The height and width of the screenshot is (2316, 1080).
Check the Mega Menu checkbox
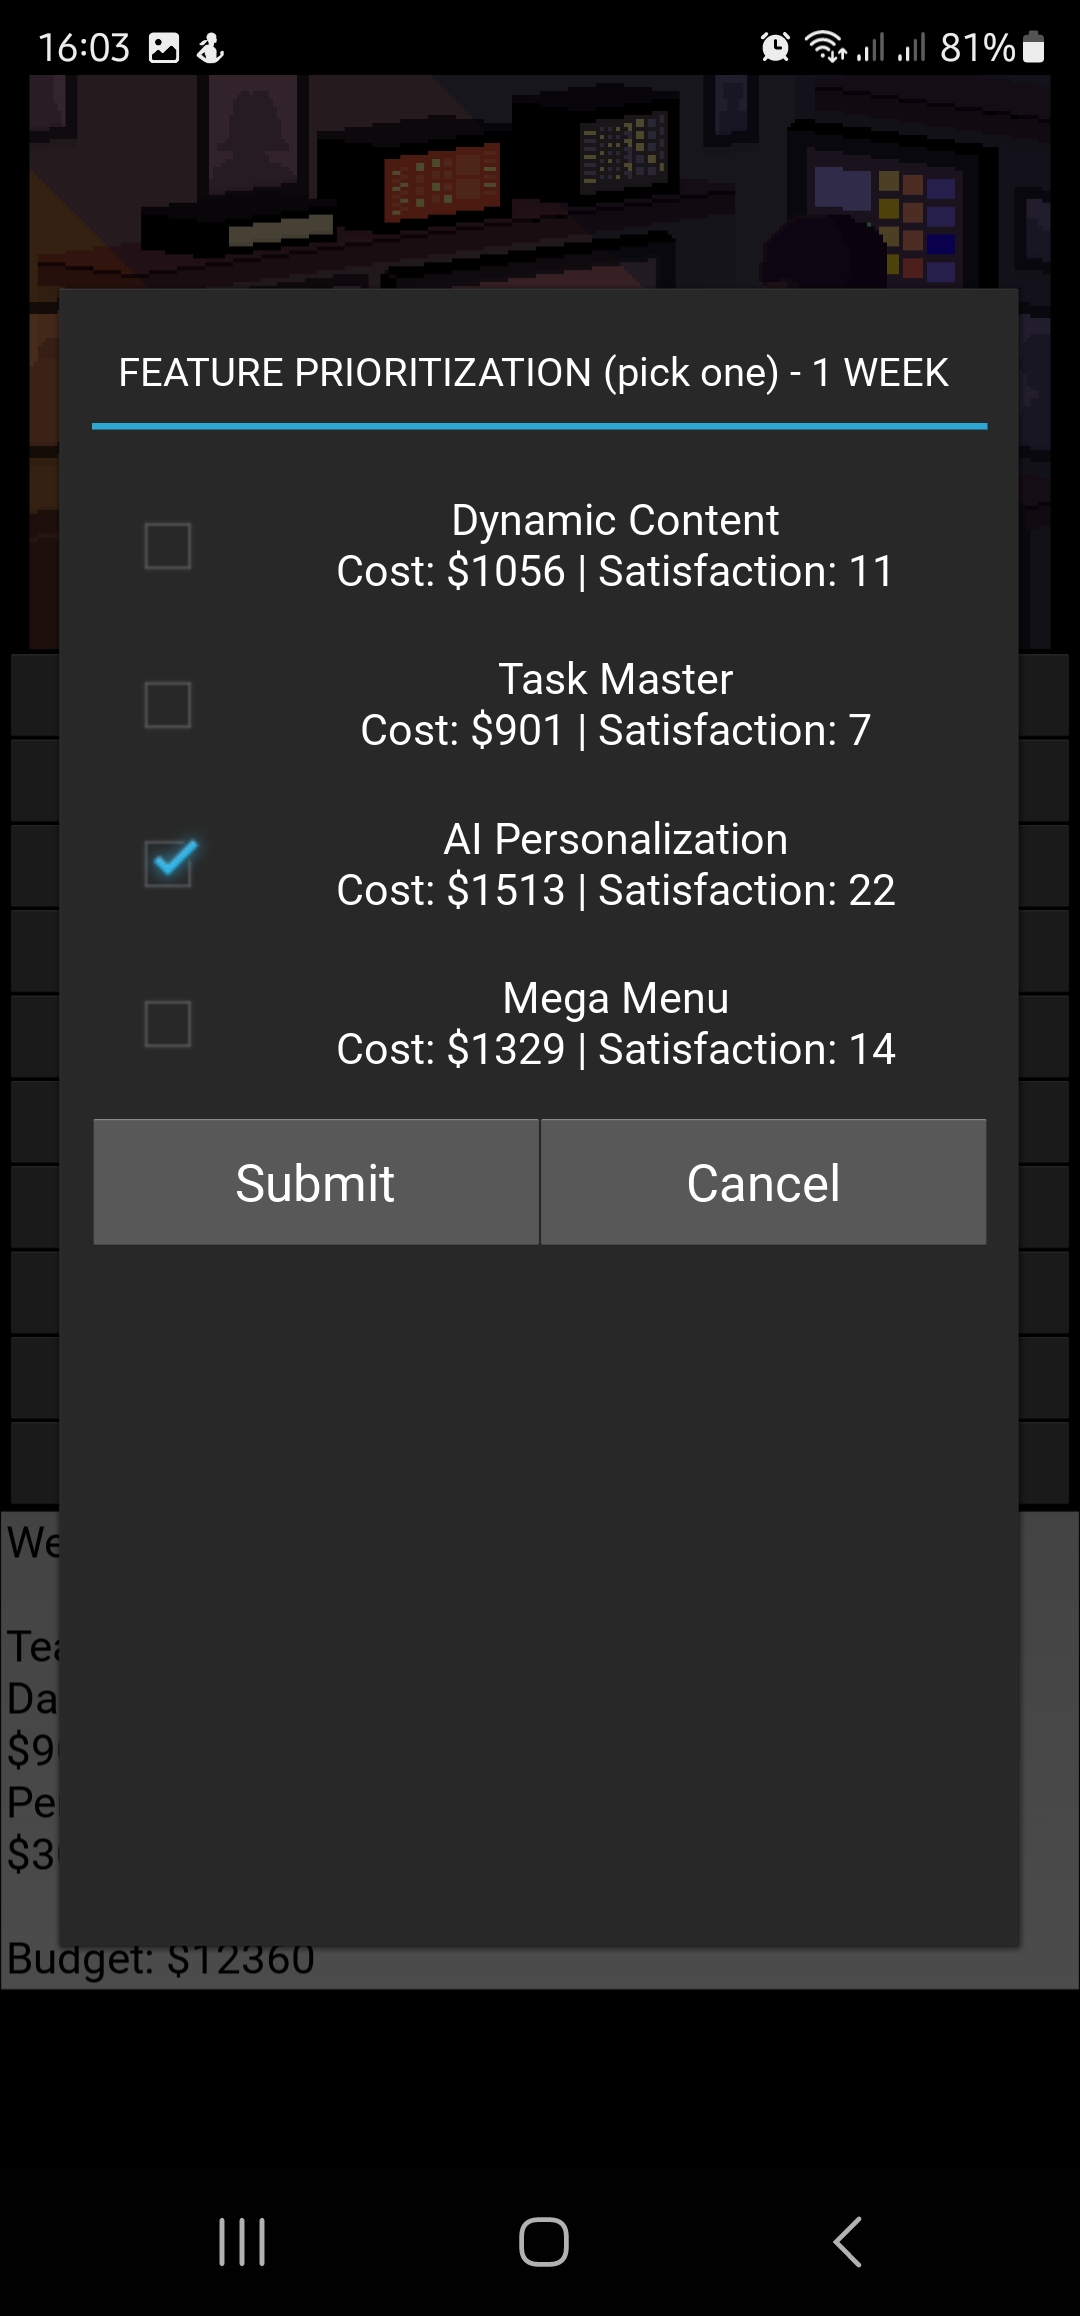coord(167,1024)
